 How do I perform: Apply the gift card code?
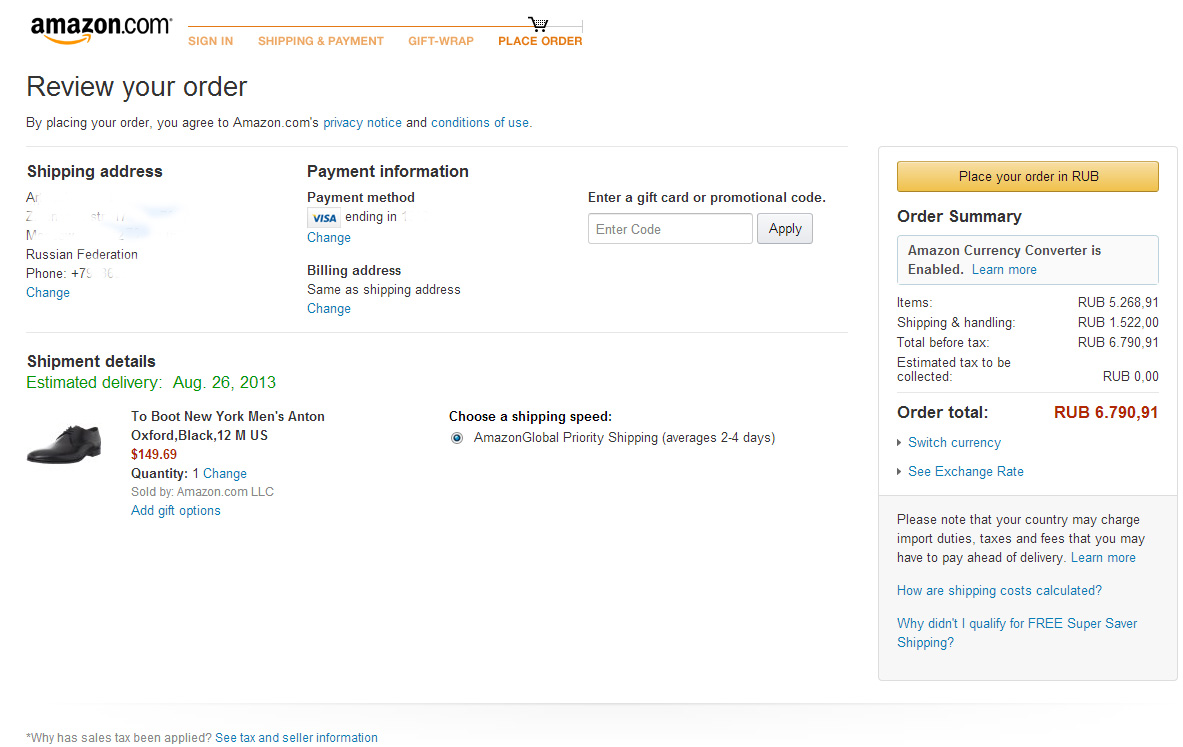(x=784, y=229)
